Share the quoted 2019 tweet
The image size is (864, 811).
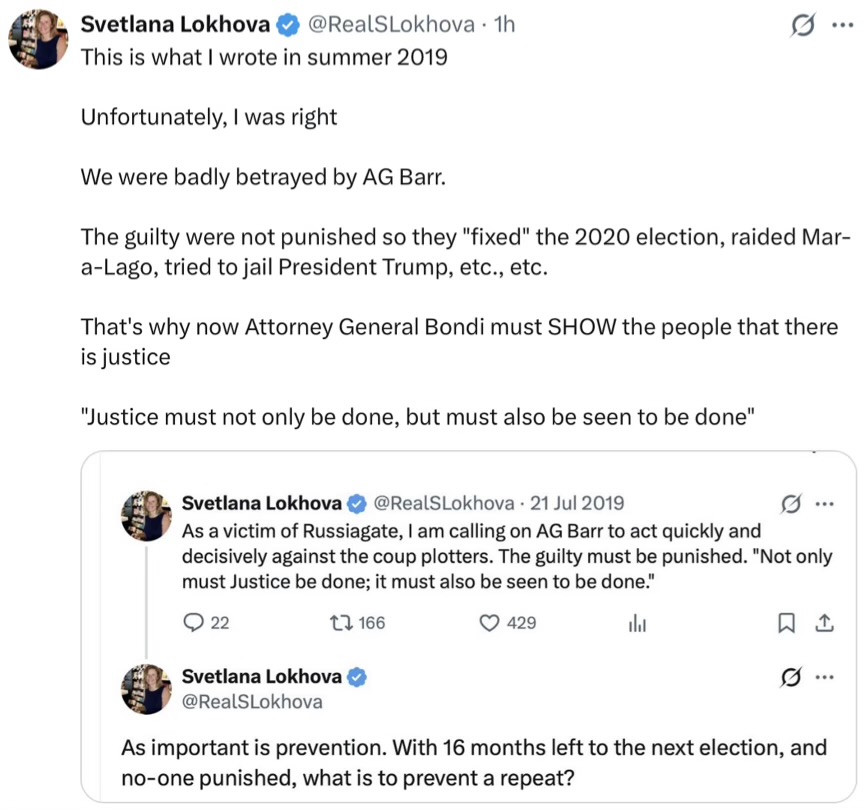click(825, 623)
